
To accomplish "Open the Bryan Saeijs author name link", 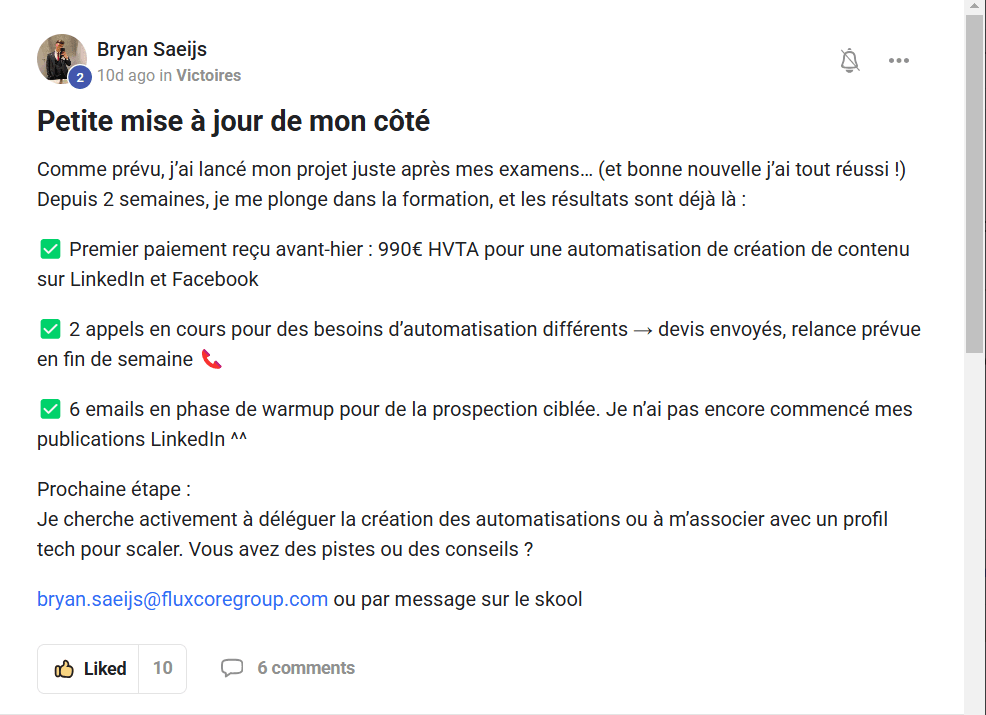I will pyautogui.click(x=152, y=49).
